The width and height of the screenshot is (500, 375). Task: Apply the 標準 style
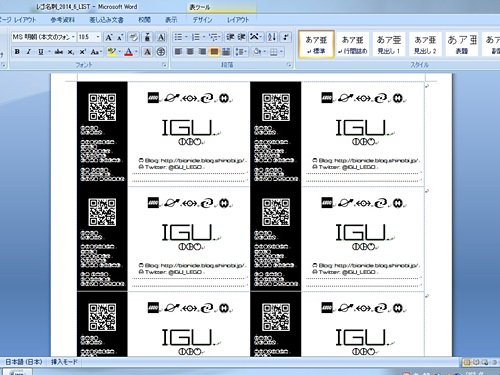316,44
